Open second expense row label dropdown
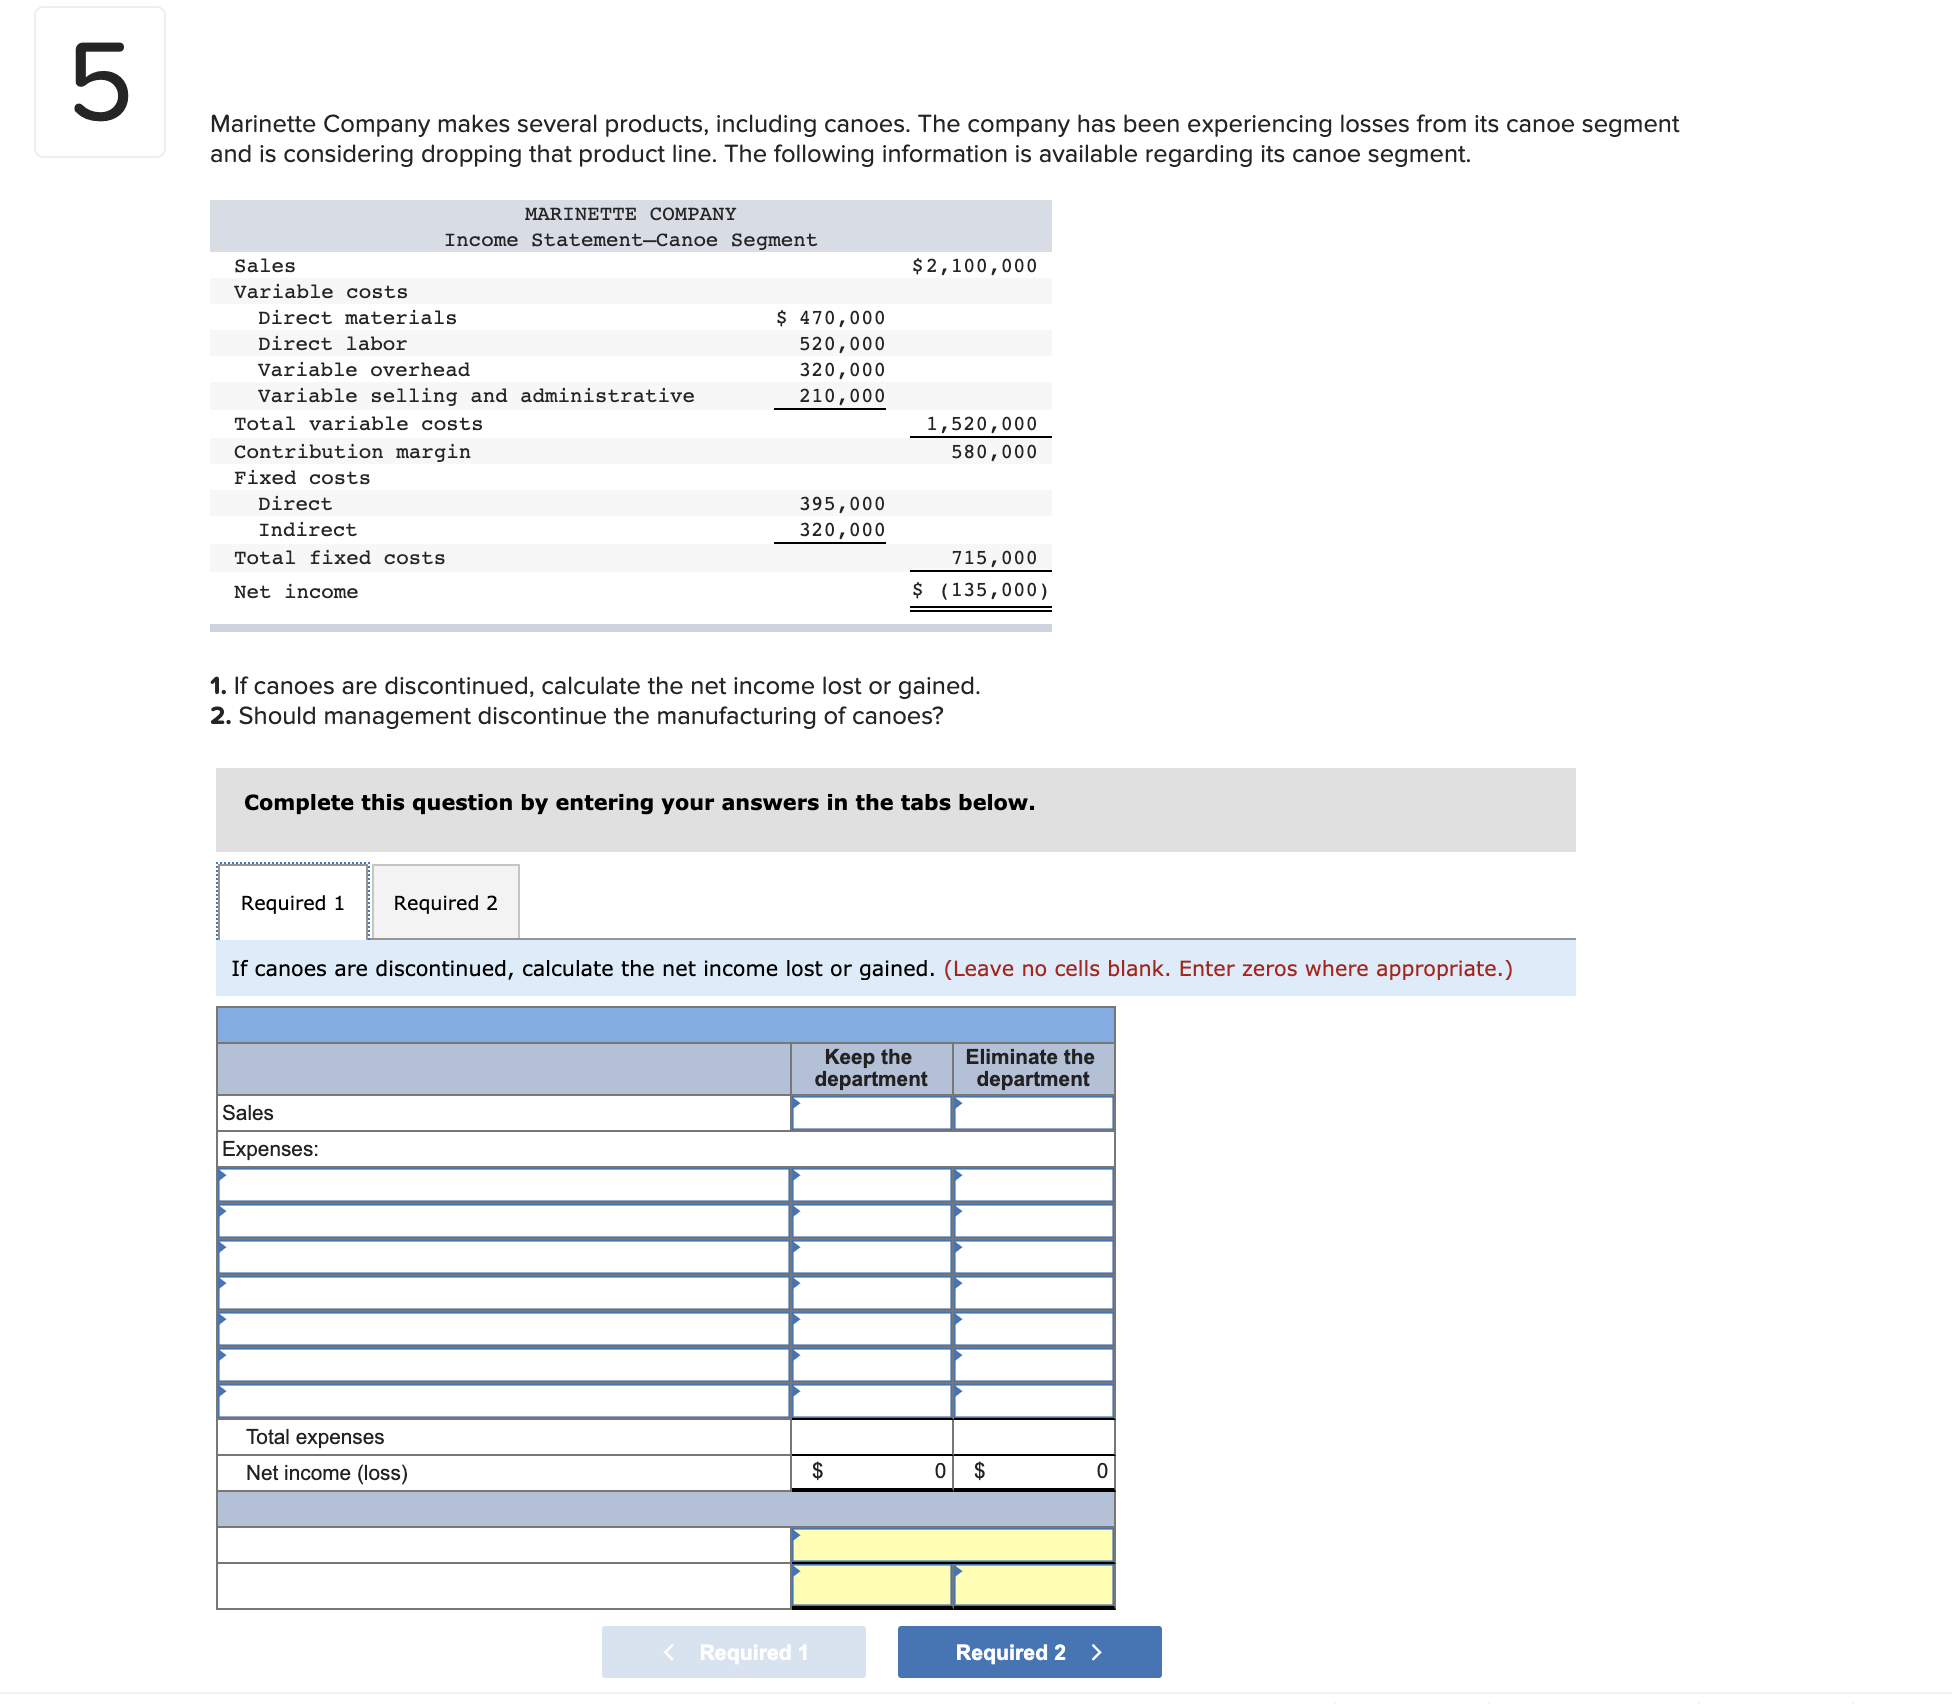 coord(504,1221)
